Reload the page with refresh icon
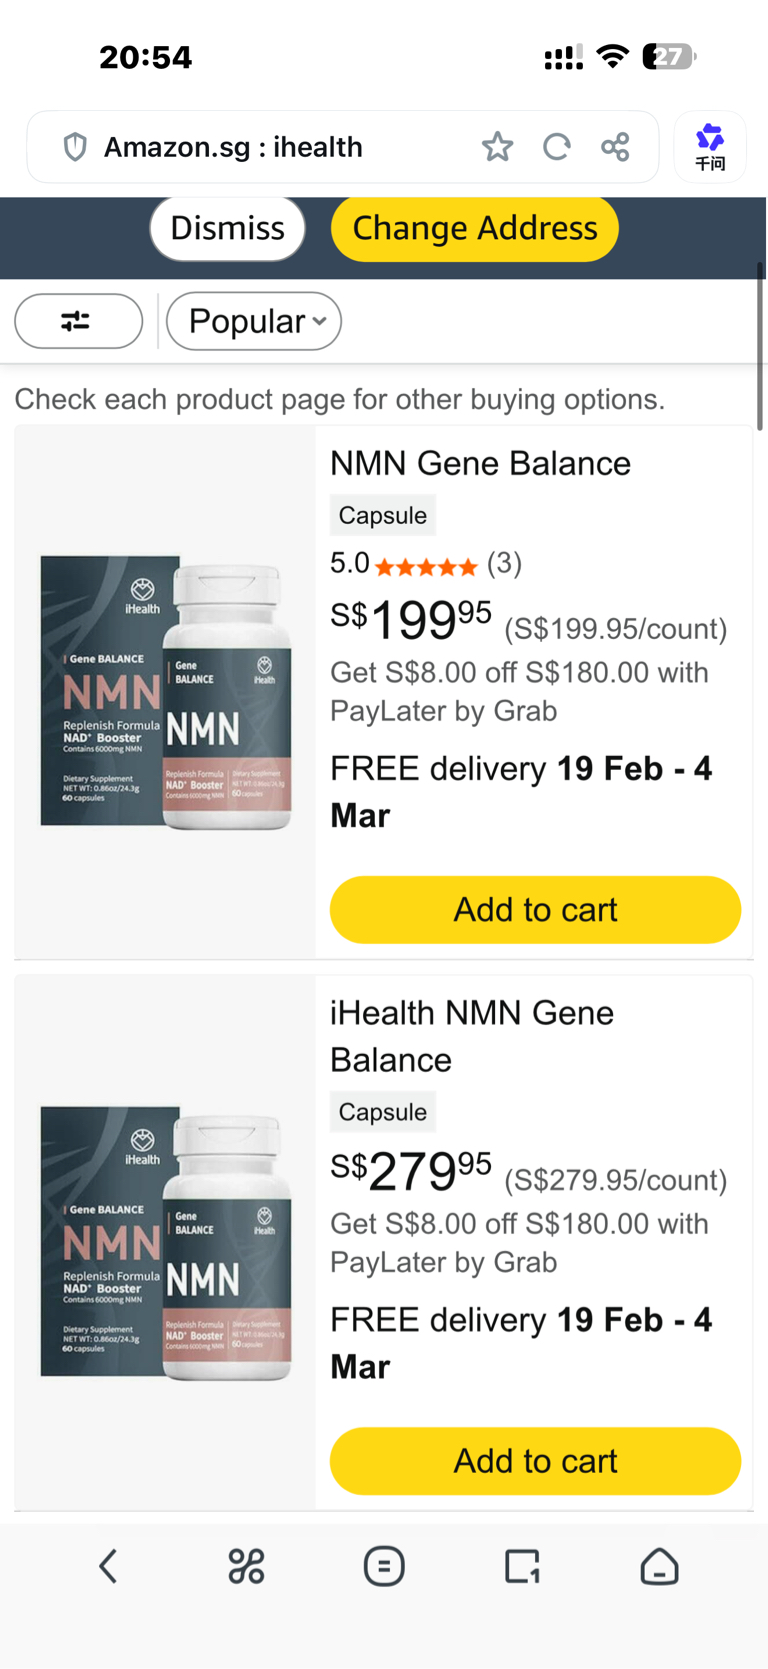The height and width of the screenshot is (1669, 768). (556, 147)
